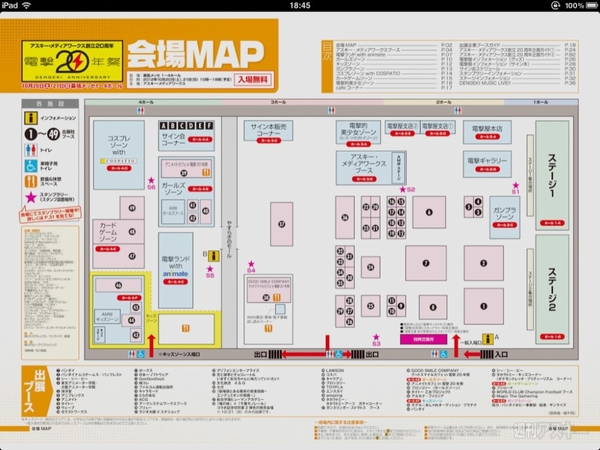This screenshot has height=450, width=600.
Task: Tap stamp rally star S1 near ステージ1
Action: pyautogui.click(x=515, y=186)
